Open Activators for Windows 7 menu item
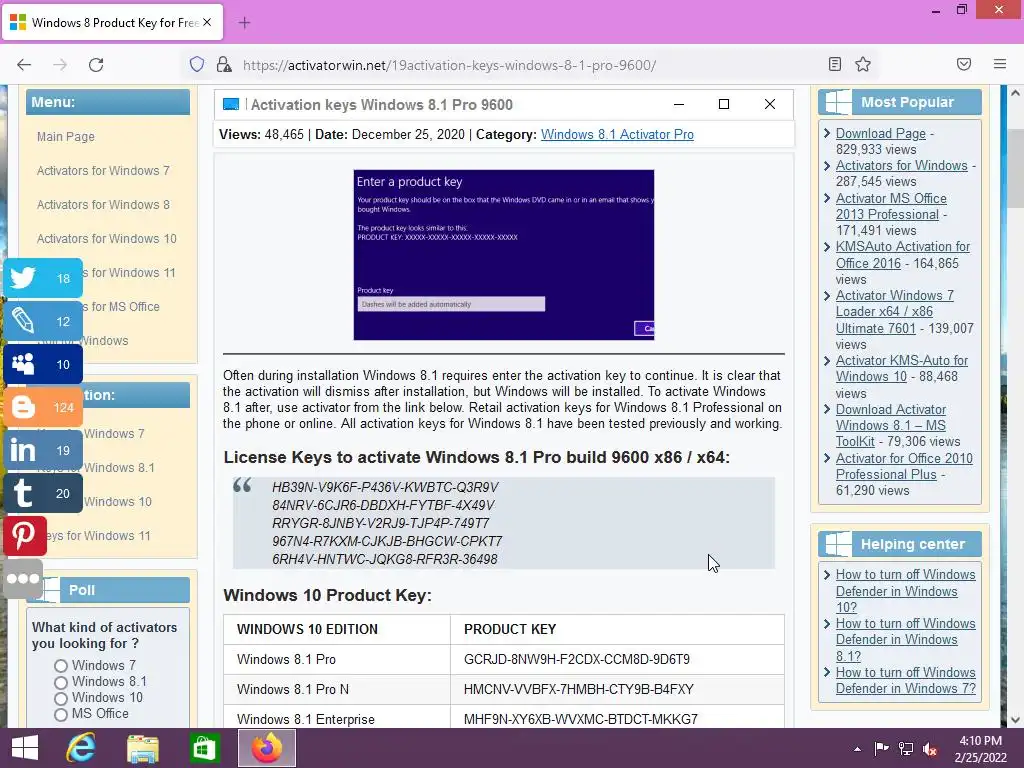This screenshot has width=1024, height=768. 103,170
